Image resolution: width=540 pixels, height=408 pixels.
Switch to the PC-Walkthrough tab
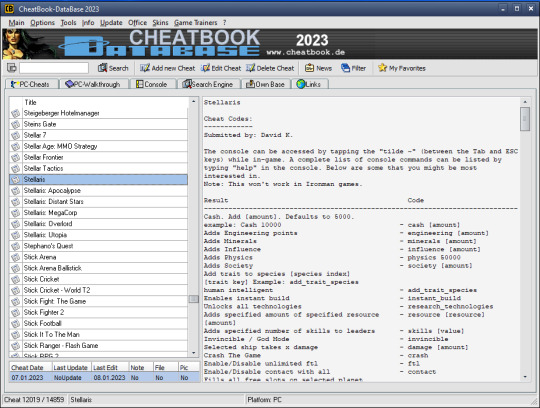pos(93,84)
